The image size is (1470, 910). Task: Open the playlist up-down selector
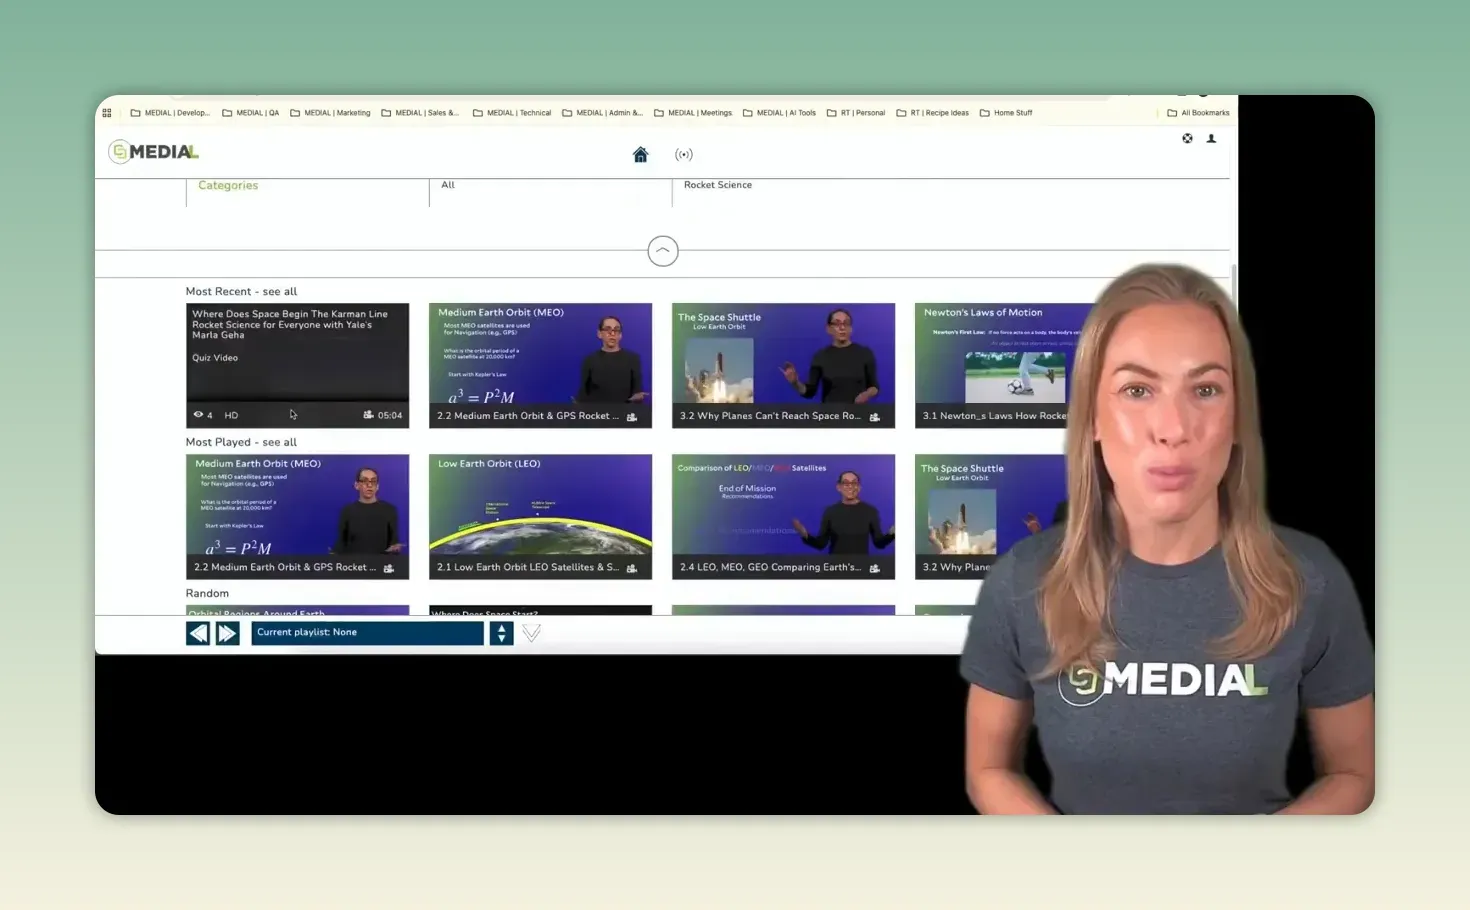pos(501,633)
